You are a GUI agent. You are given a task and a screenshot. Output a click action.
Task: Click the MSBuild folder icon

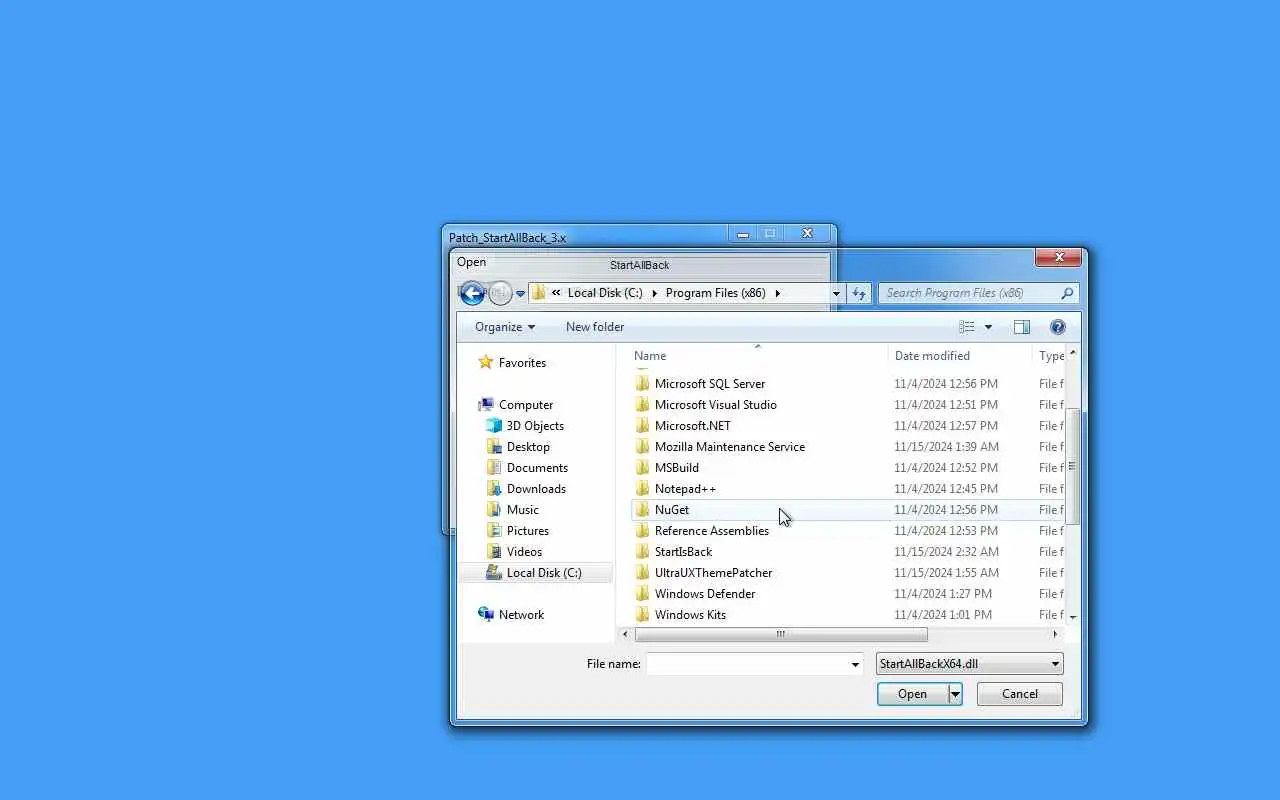pos(643,468)
